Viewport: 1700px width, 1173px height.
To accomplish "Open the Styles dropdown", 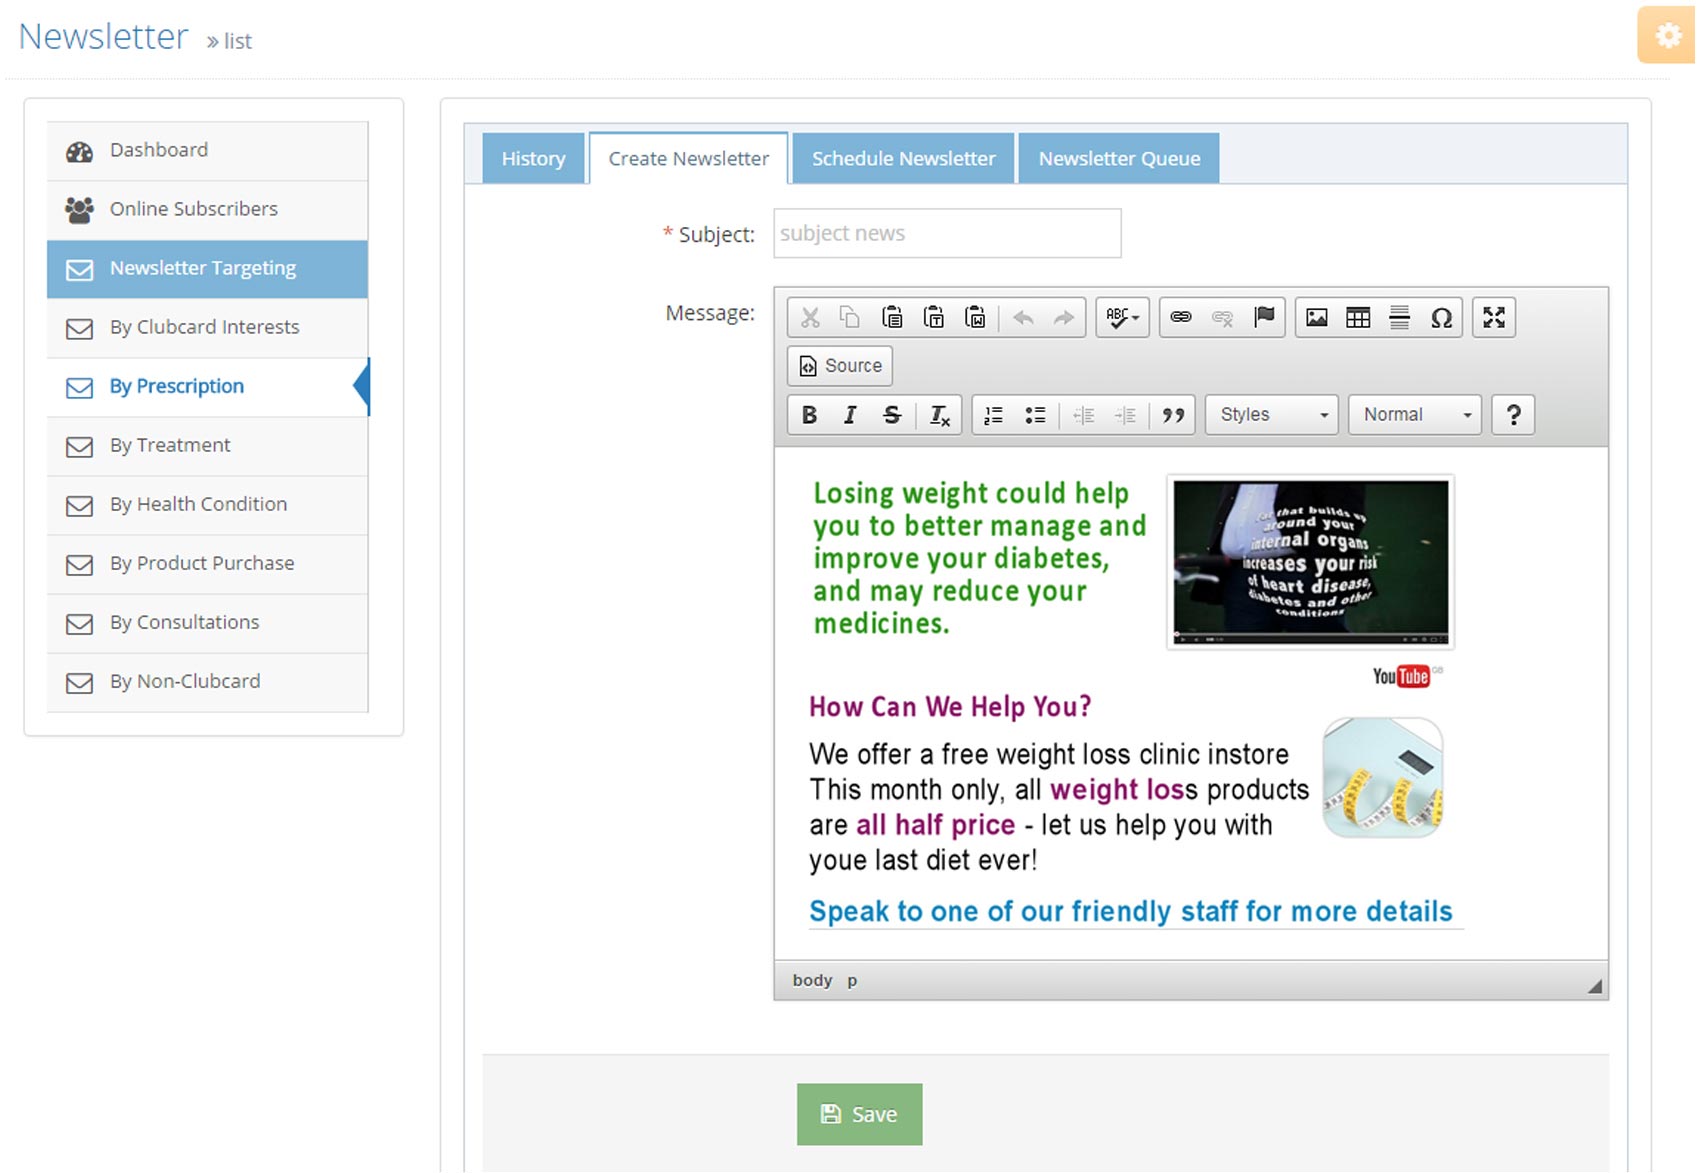I will 1272,415.
